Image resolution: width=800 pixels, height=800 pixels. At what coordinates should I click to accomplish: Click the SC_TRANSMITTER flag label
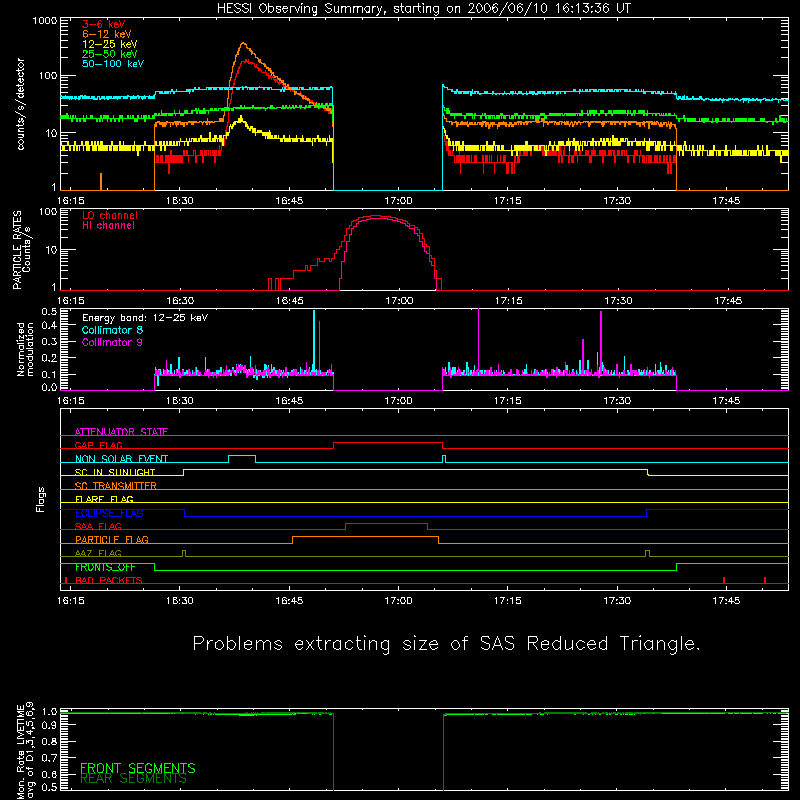click(116, 486)
